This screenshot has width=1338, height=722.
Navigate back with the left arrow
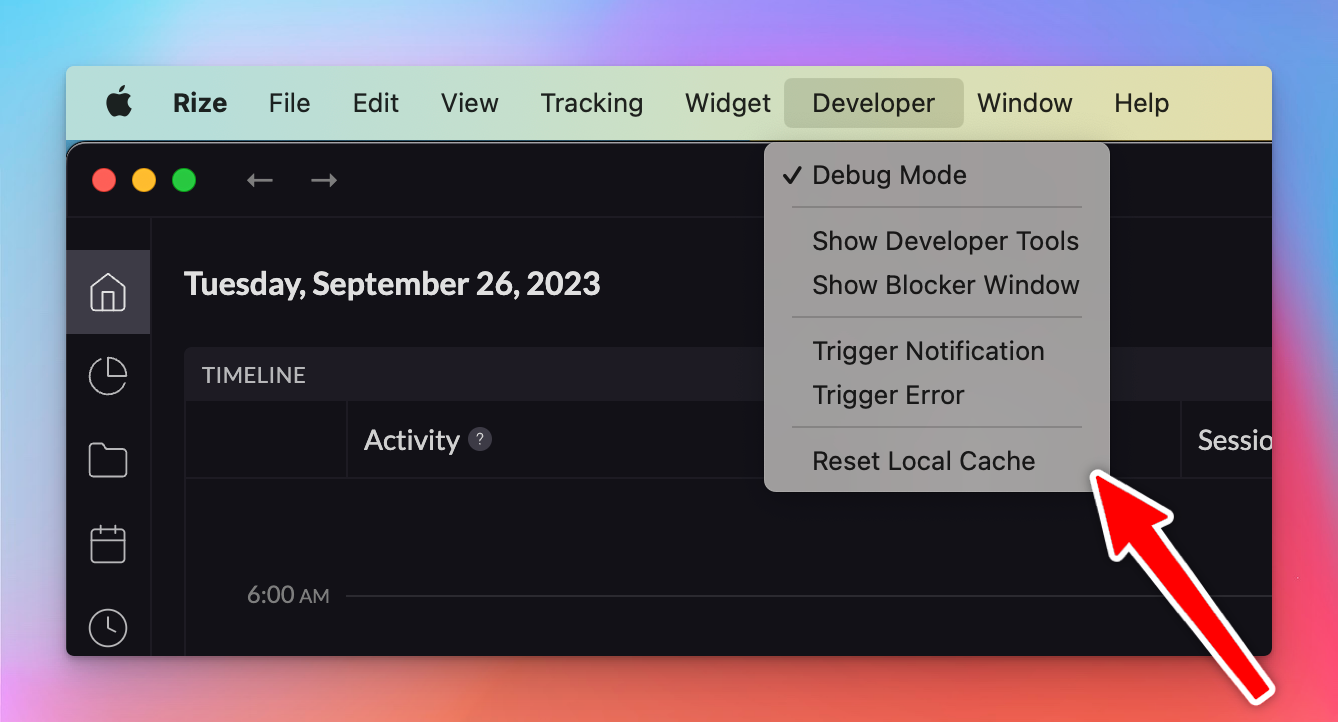coord(260,180)
